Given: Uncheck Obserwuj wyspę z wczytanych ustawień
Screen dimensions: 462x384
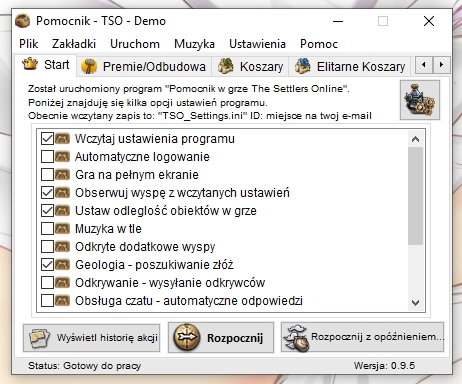Looking at the screenshot, I should point(47,192).
